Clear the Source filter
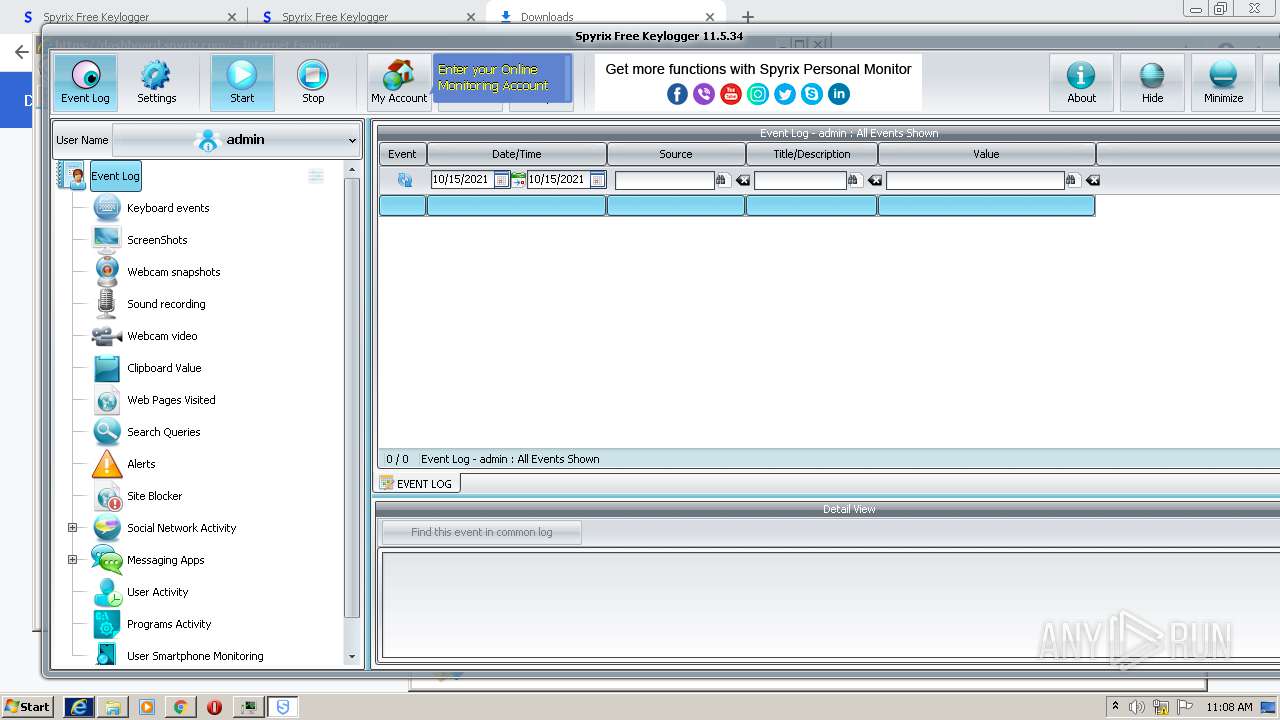The image size is (1280, 720). [x=742, y=180]
